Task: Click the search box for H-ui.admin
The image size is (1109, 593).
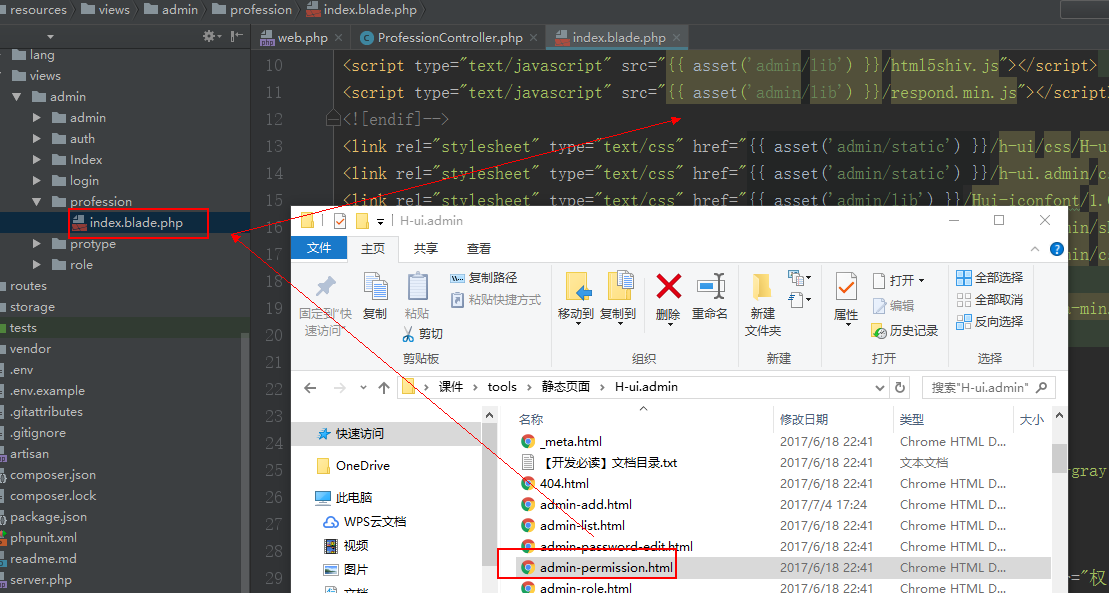Action: pyautogui.click(x=985, y=387)
